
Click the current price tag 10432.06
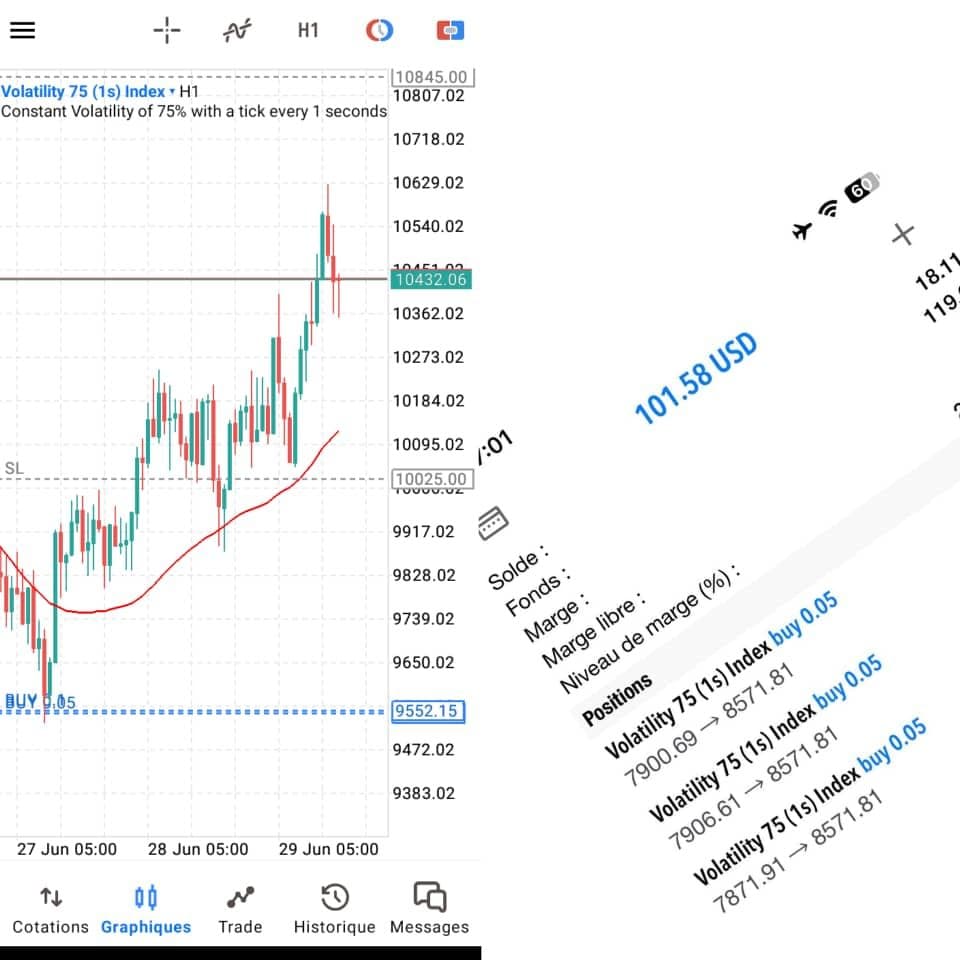[431, 280]
